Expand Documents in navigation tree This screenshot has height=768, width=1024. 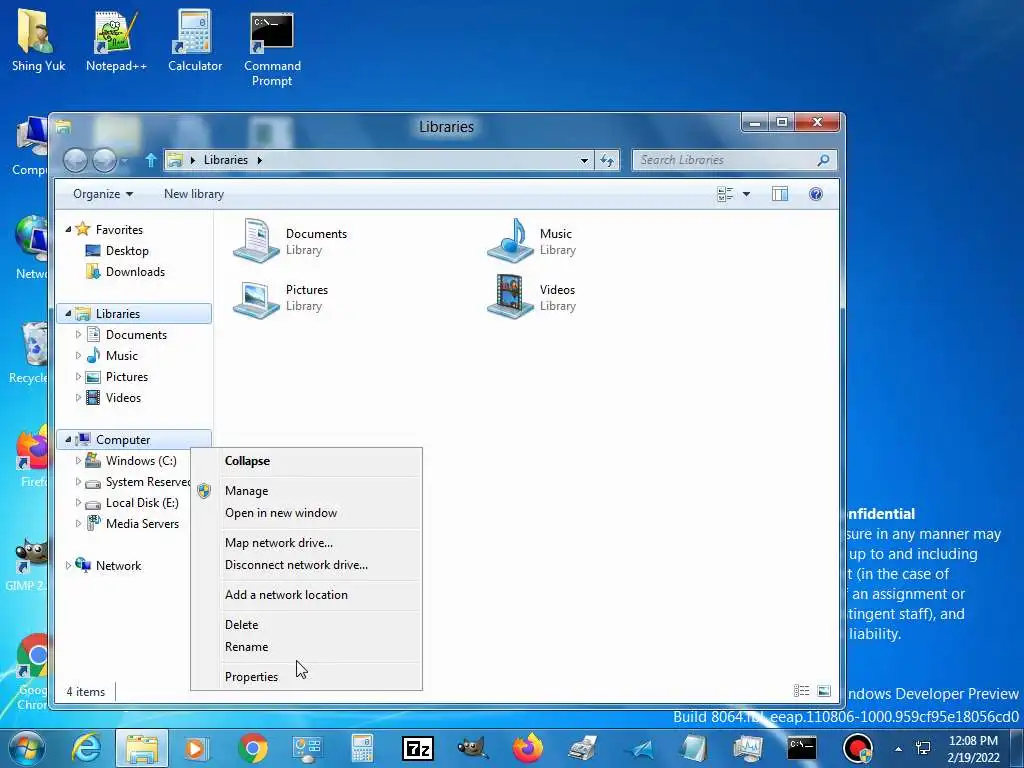pyautogui.click(x=78, y=334)
